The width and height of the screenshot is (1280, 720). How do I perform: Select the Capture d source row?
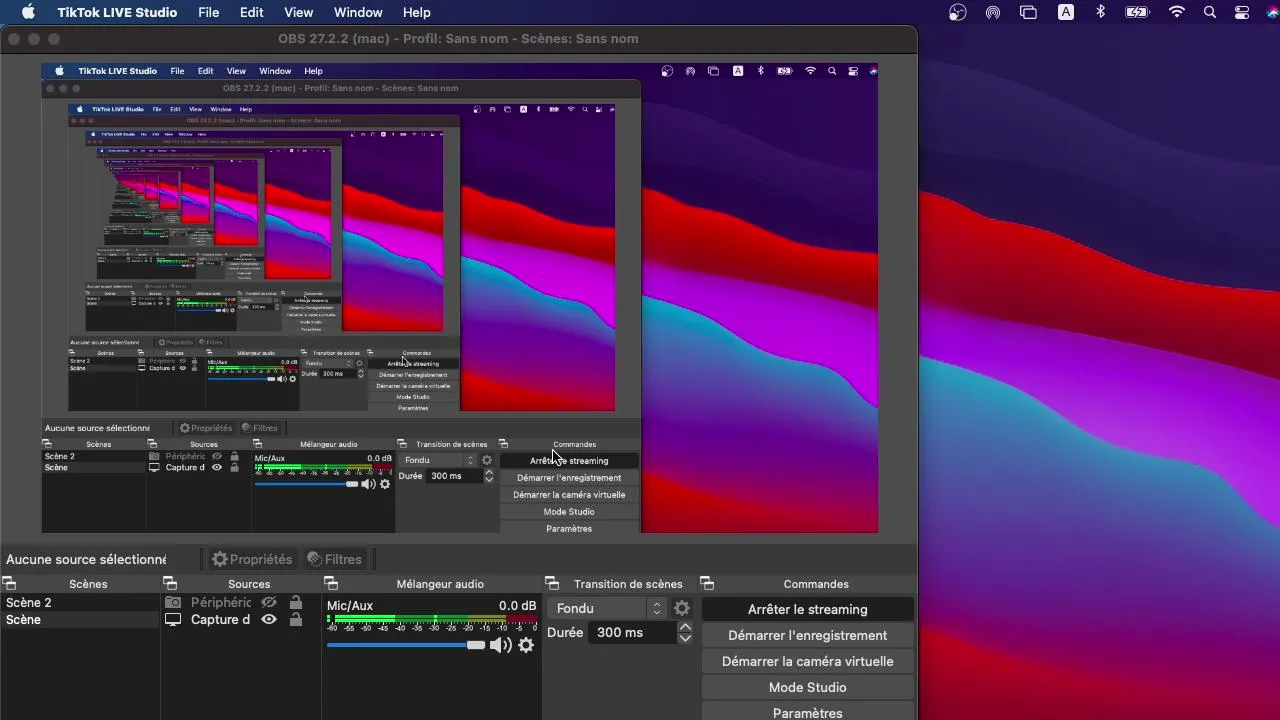click(x=240, y=620)
